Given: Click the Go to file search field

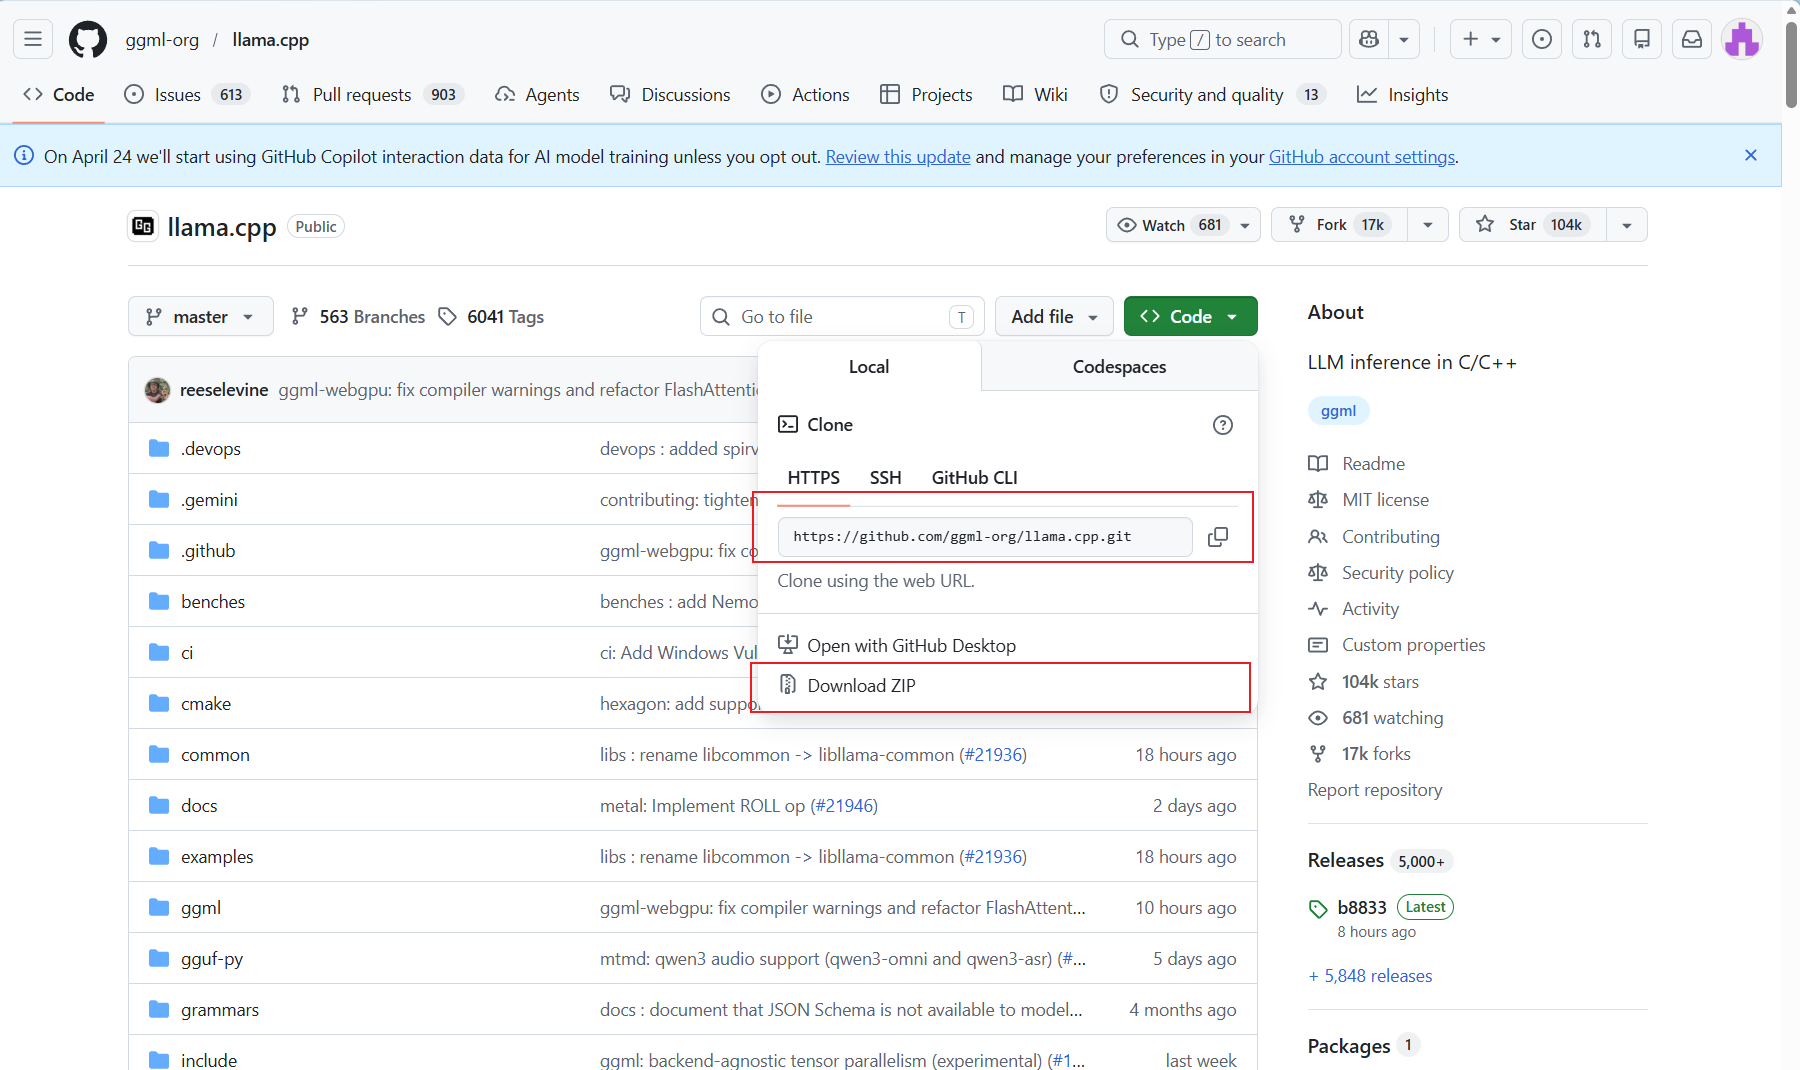Looking at the screenshot, I should tap(842, 317).
